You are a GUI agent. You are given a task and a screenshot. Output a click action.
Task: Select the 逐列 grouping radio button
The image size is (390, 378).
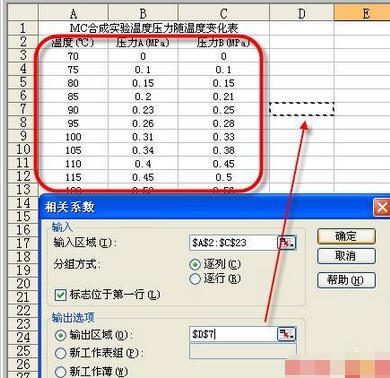click(x=195, y=265)
